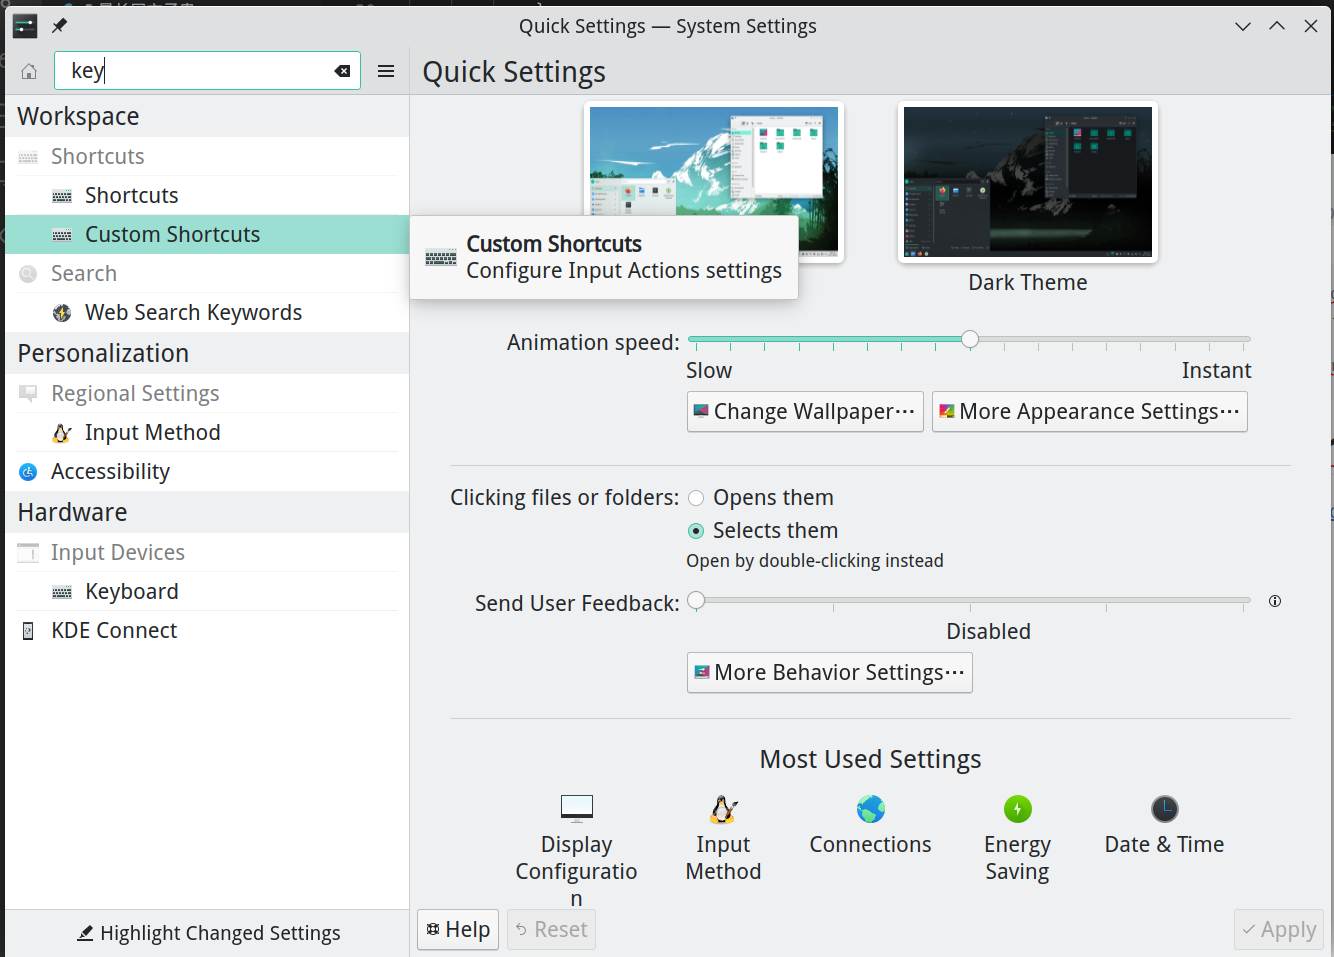Click the Send User Feedback info icon

[x=1275, y=601]
